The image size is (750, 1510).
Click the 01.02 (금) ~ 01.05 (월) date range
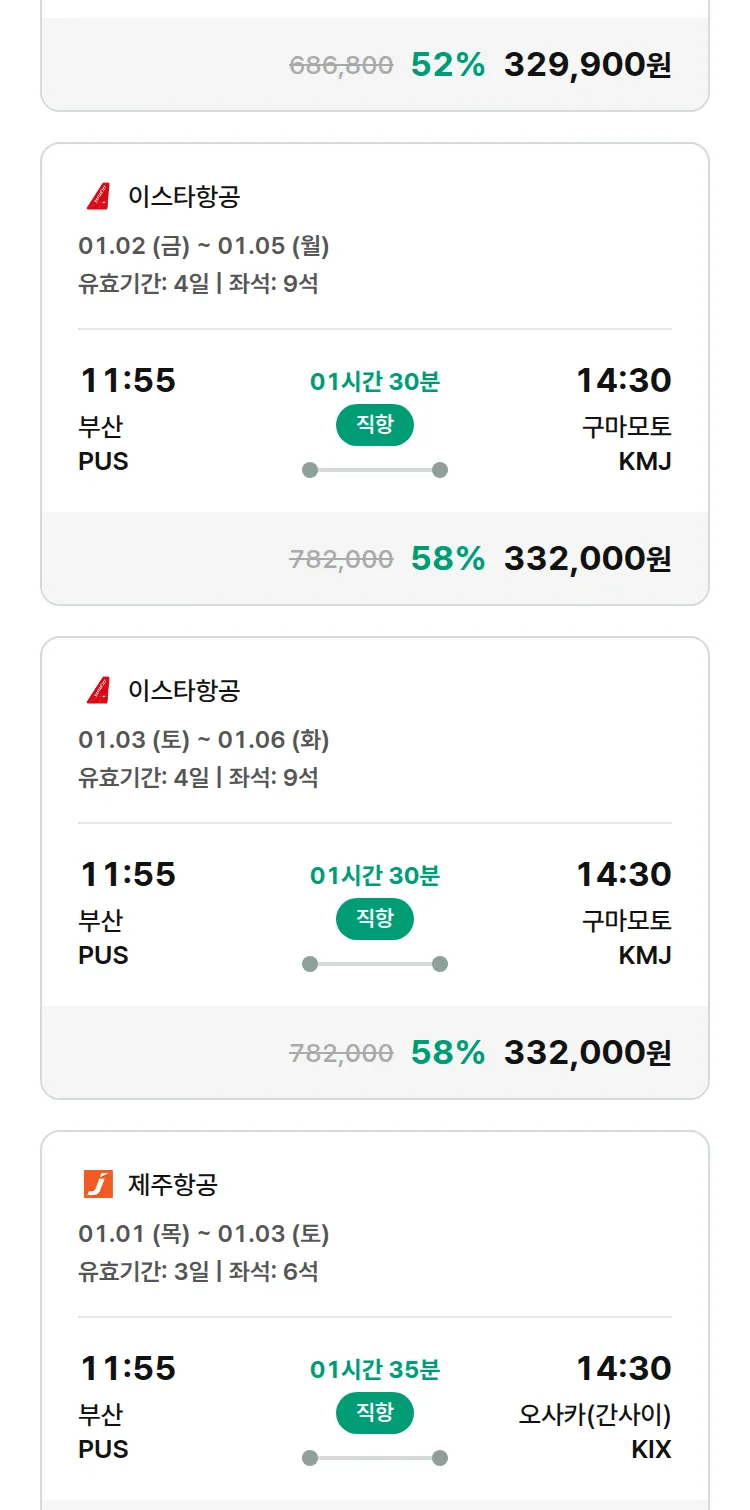click(x=204, y=246)
